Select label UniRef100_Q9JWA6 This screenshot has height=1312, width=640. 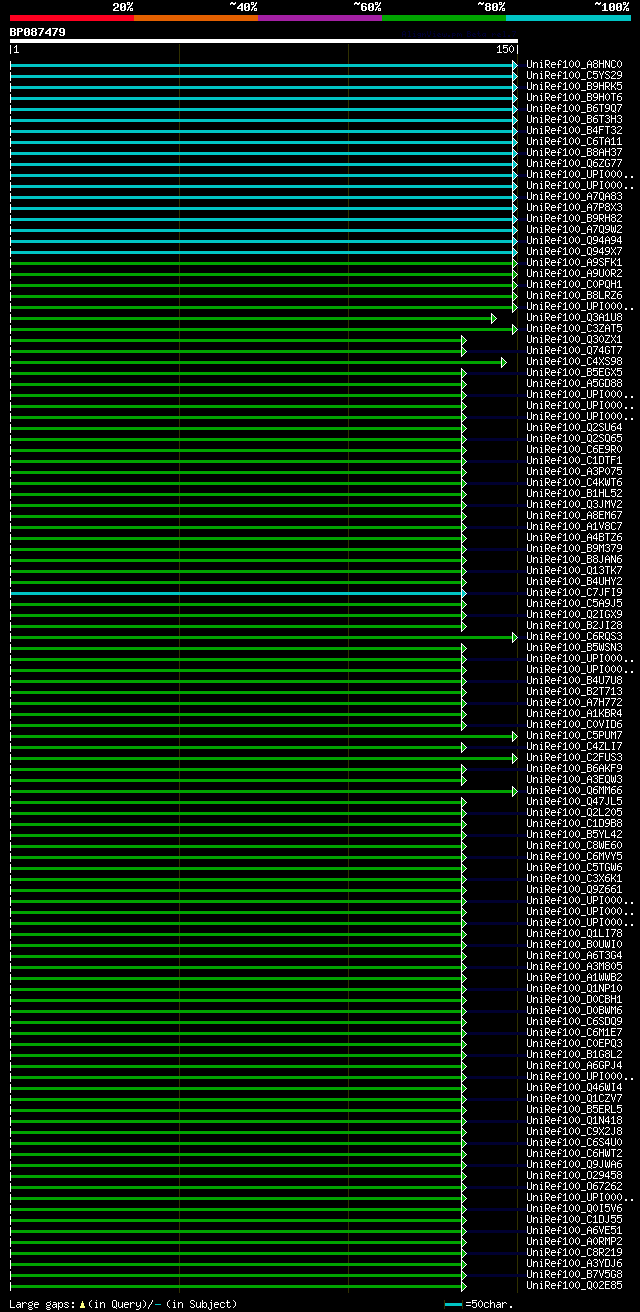pyautogui.click(x=574, y=1164)
